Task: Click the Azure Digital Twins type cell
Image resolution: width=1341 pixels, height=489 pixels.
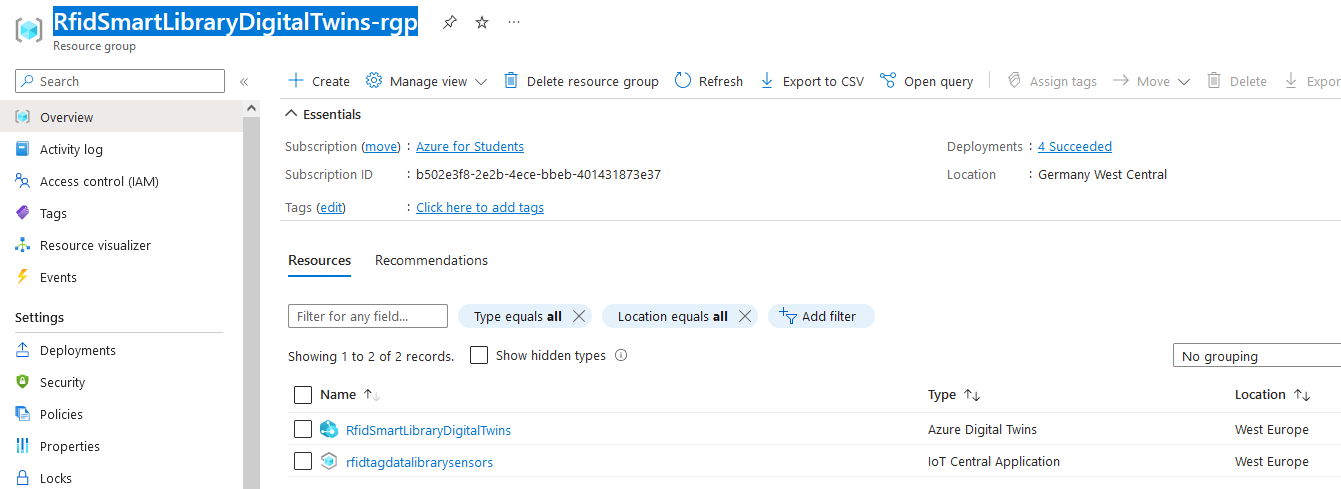Action: click(982, 429)
